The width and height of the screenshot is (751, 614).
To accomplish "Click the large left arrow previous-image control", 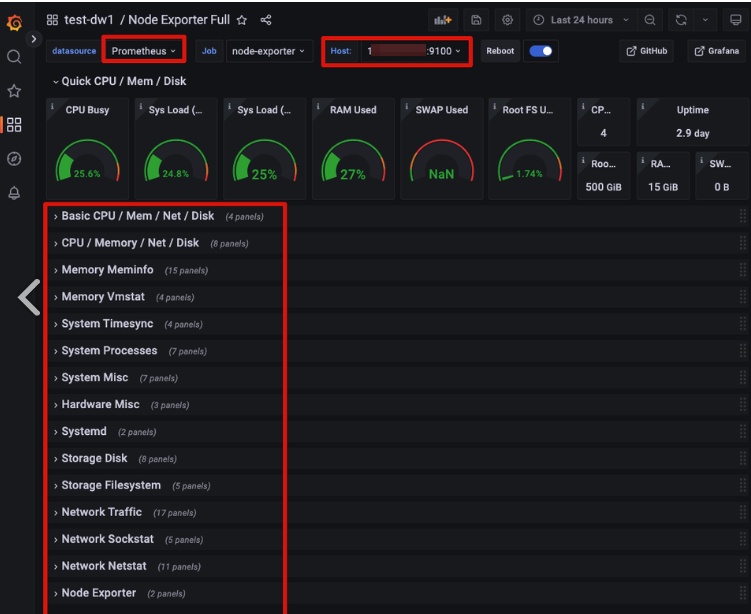I will [x=30, y=297].
